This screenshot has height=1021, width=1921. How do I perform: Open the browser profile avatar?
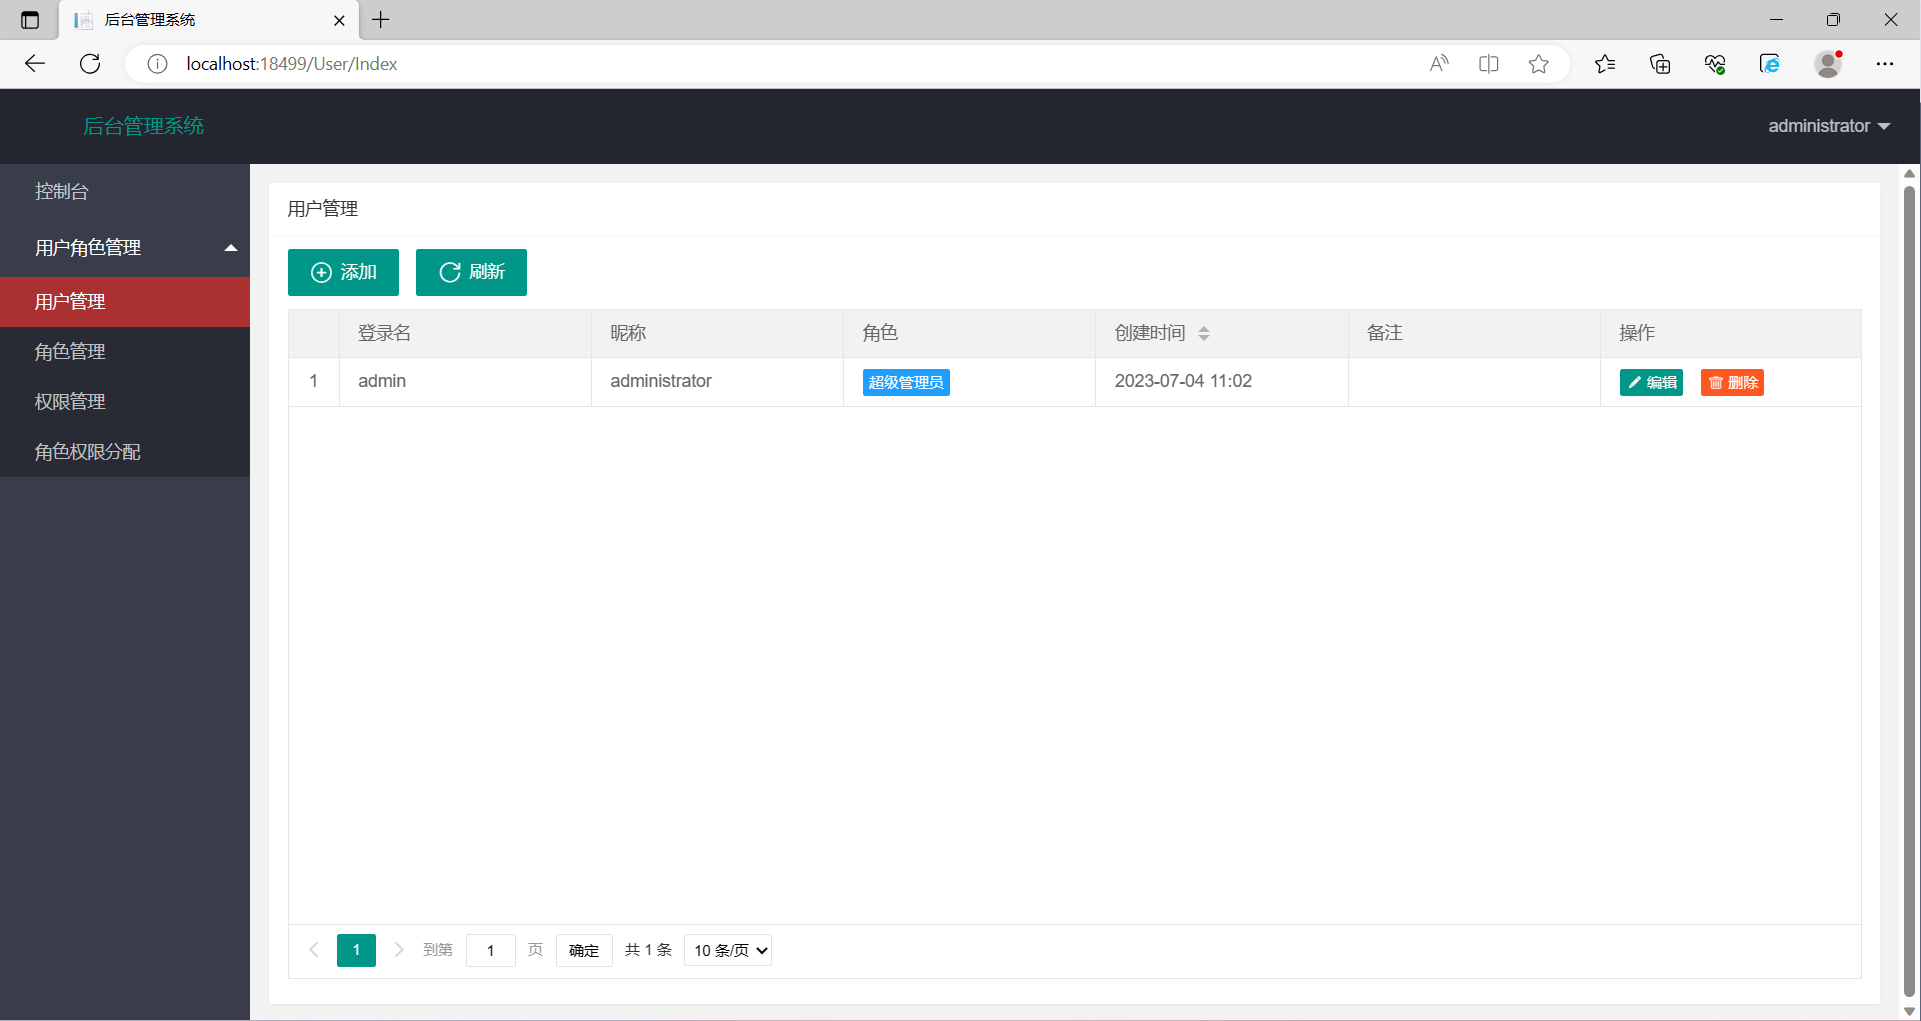[1828, 64]
